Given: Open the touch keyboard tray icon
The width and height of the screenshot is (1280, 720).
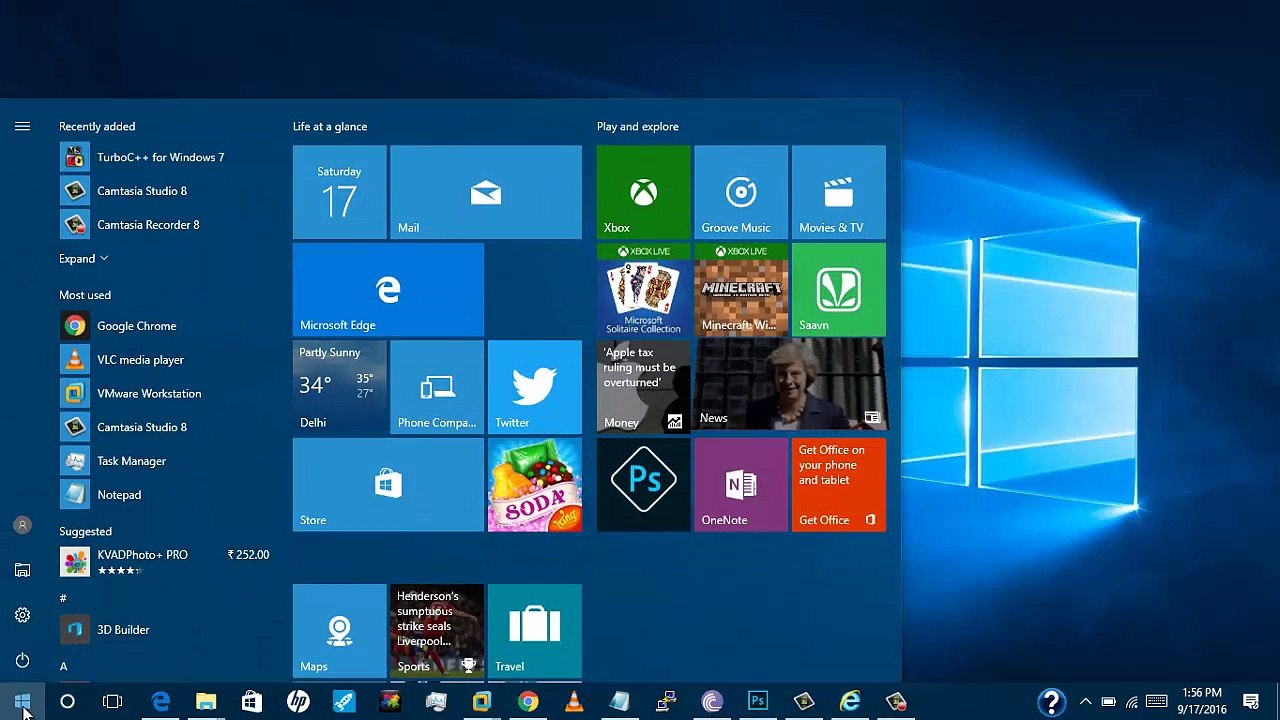Looking at the screenshot, I should [1157, 702].
